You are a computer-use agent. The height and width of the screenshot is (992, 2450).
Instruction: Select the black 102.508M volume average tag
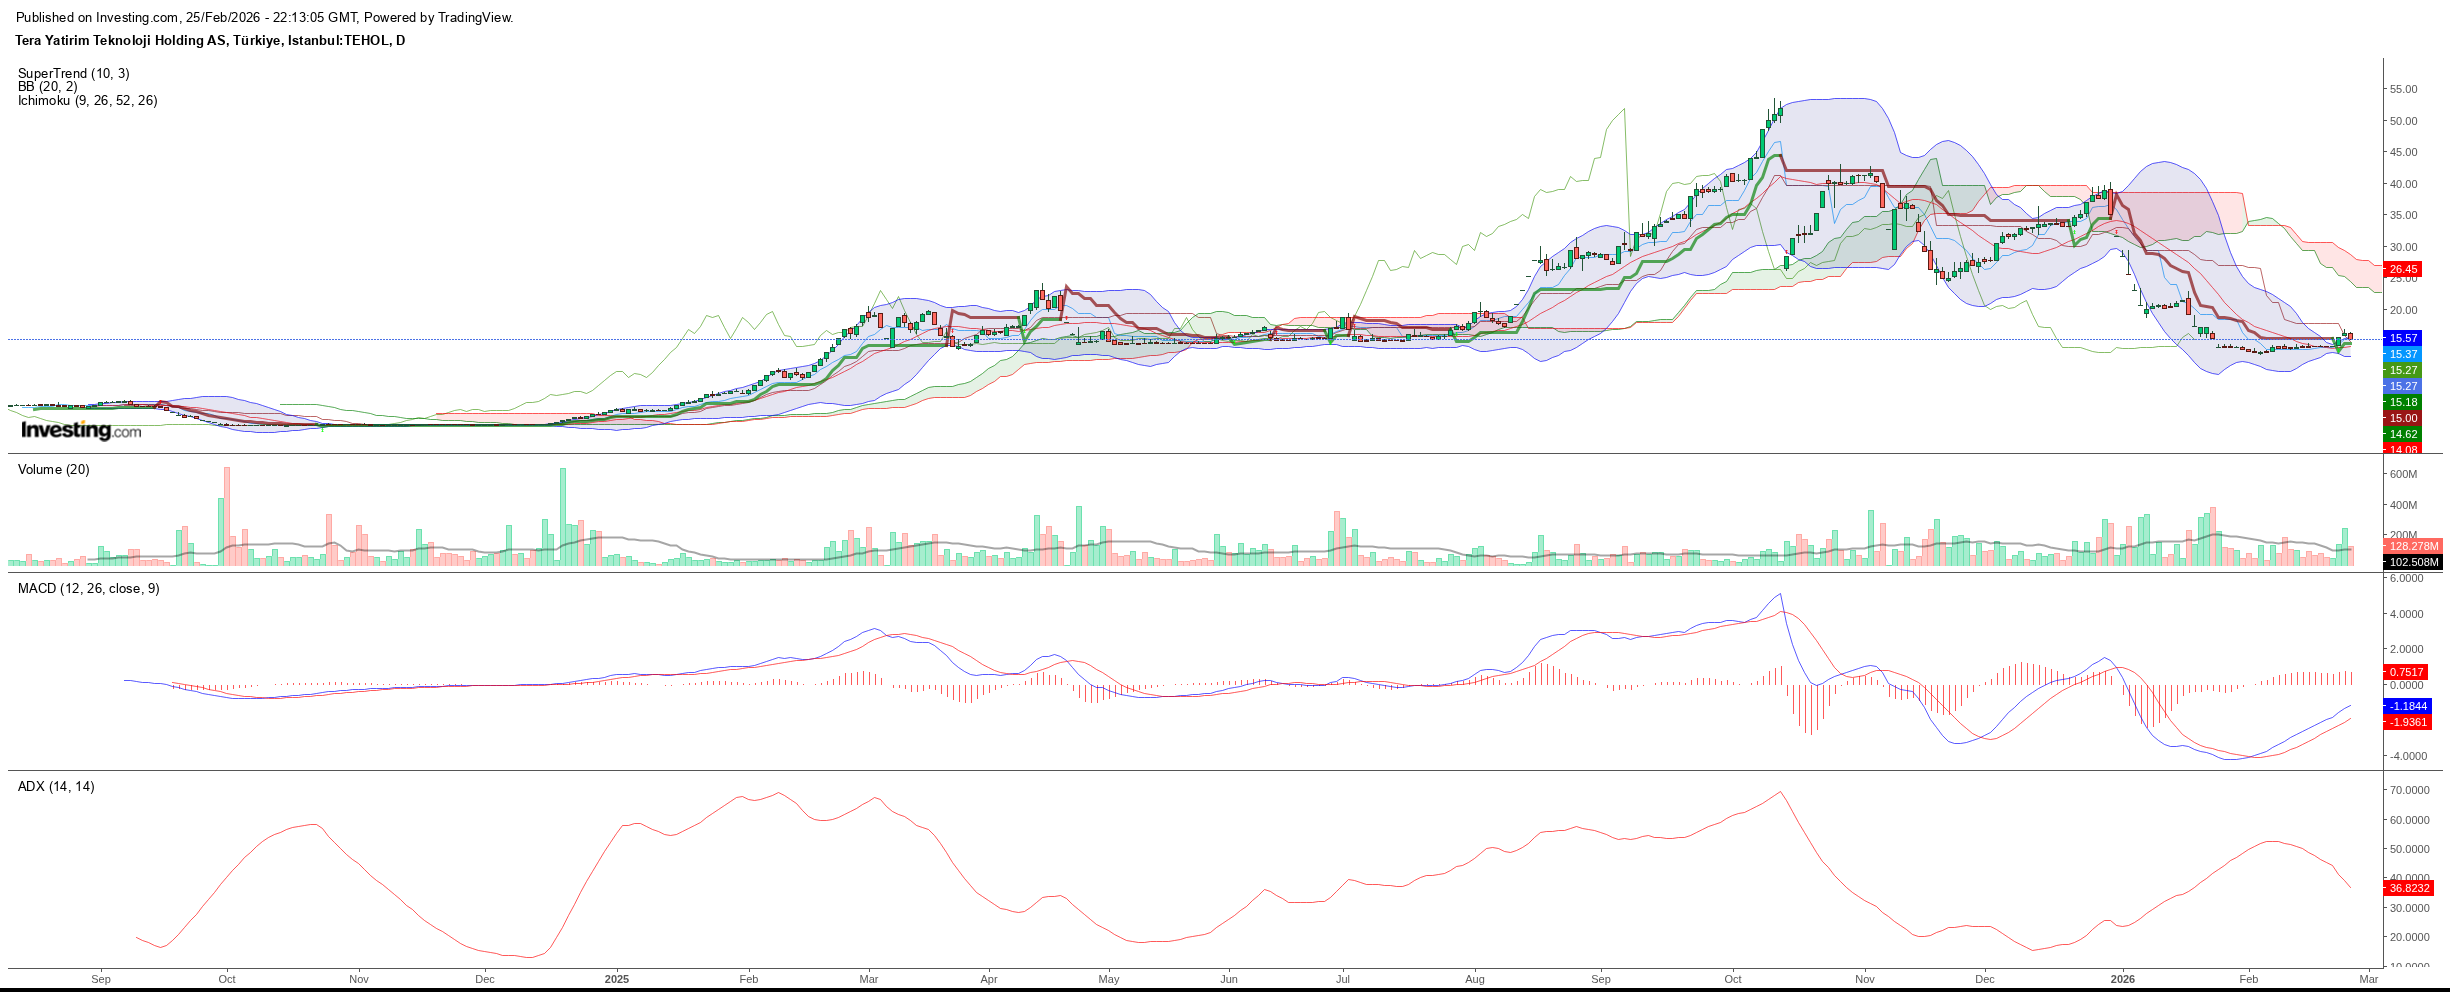point(2413,562)
